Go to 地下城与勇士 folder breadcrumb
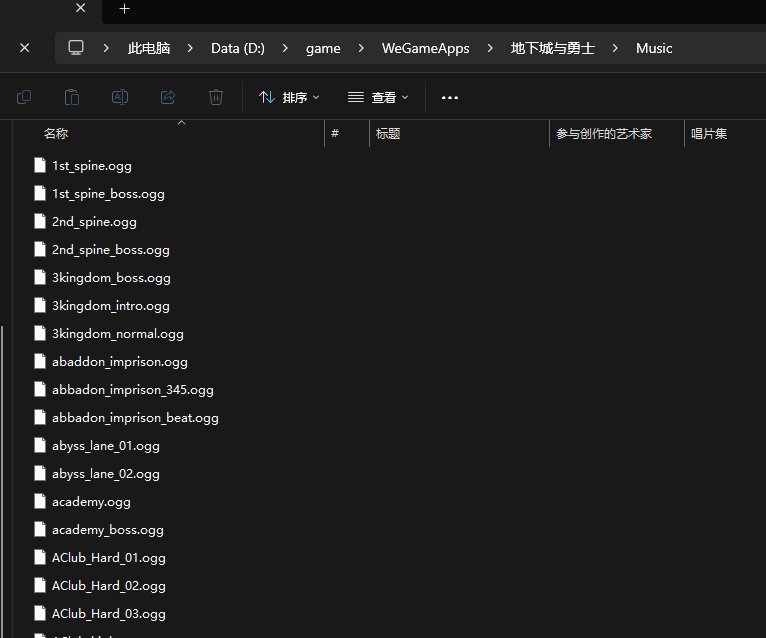766x638 pixels. pos(553,48)
